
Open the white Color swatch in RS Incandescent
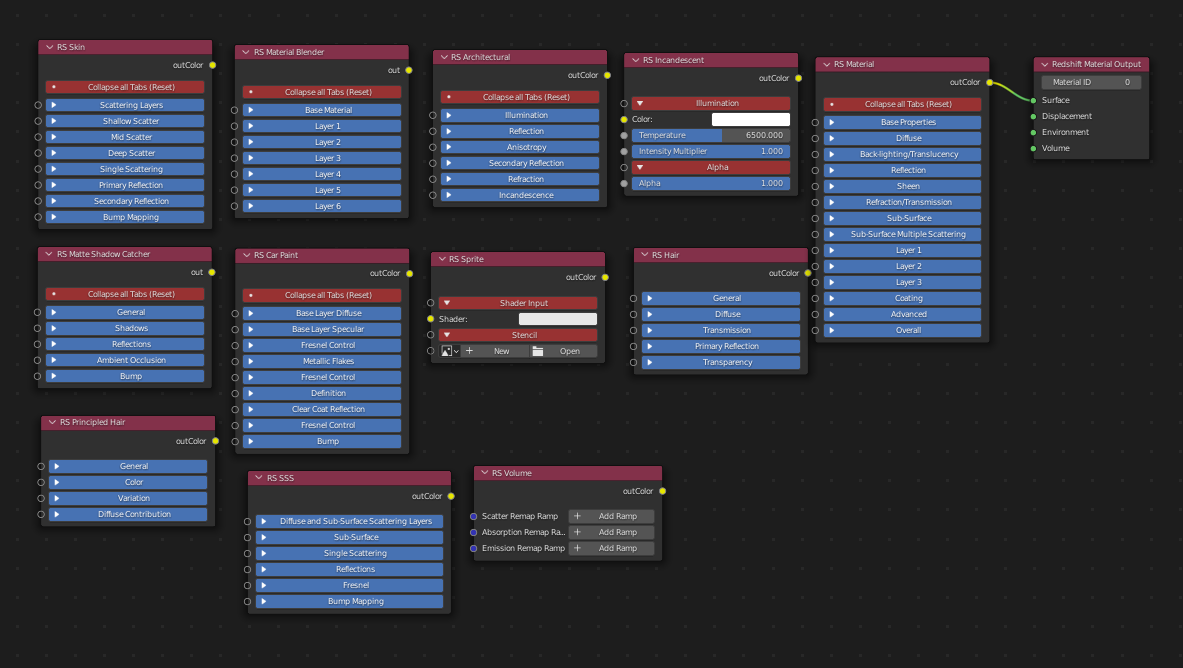(x=751, y=119)
